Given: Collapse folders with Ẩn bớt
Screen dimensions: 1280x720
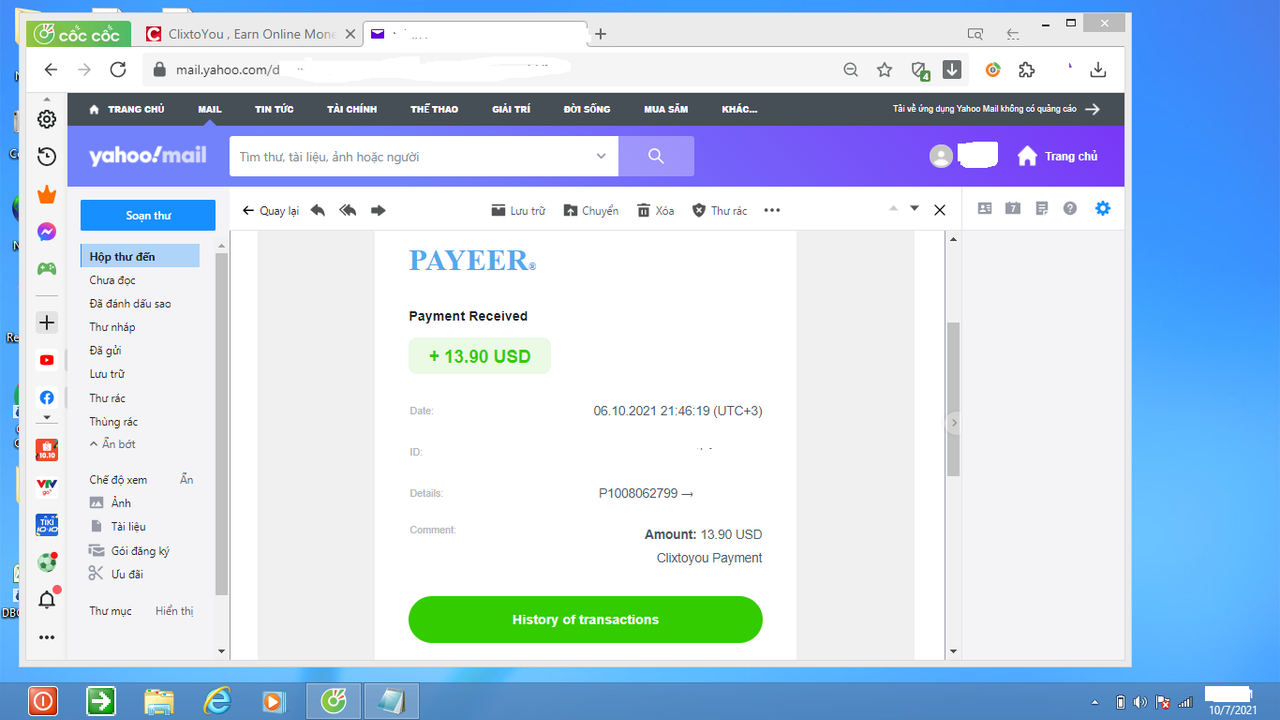Looking at the screenshot, I should [x=112, y=444].
